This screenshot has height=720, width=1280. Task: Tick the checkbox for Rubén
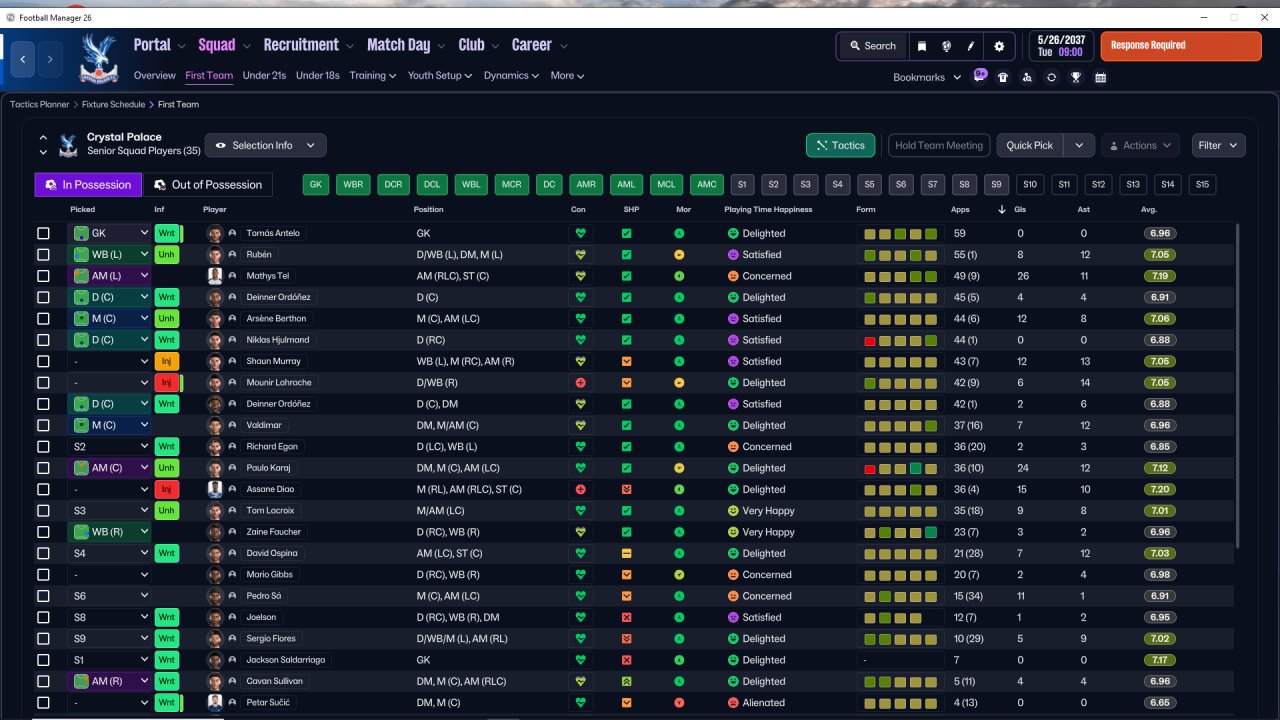coord(43,255)
